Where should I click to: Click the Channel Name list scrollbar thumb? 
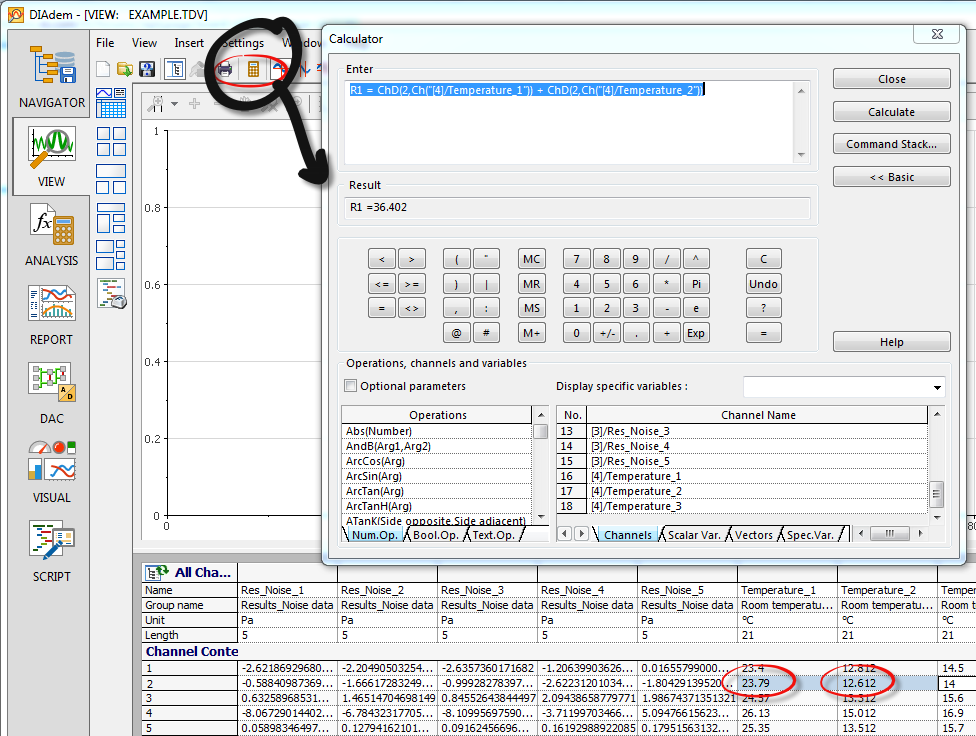tap(936, 494)
